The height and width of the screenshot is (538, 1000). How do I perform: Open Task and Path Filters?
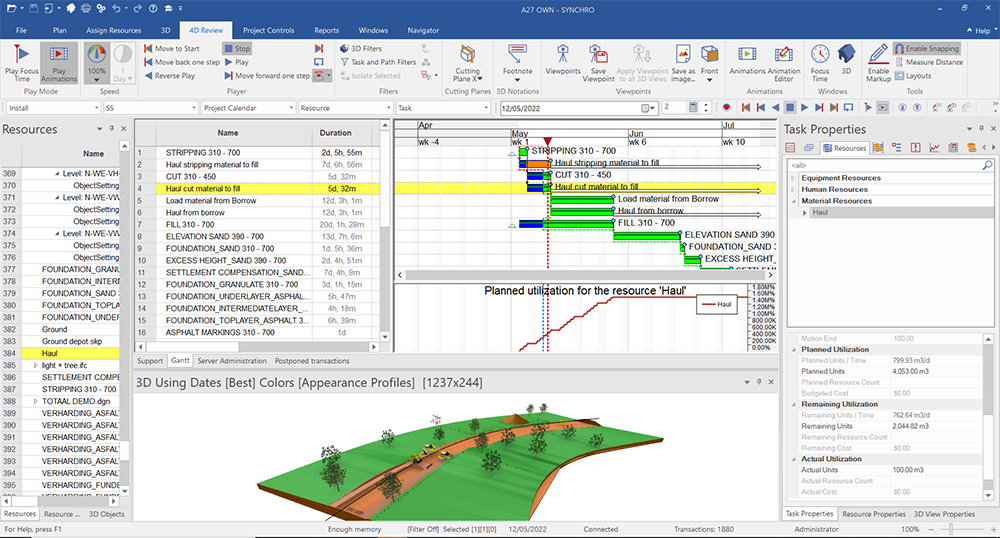pyautogui.click(x=378, y=62)
